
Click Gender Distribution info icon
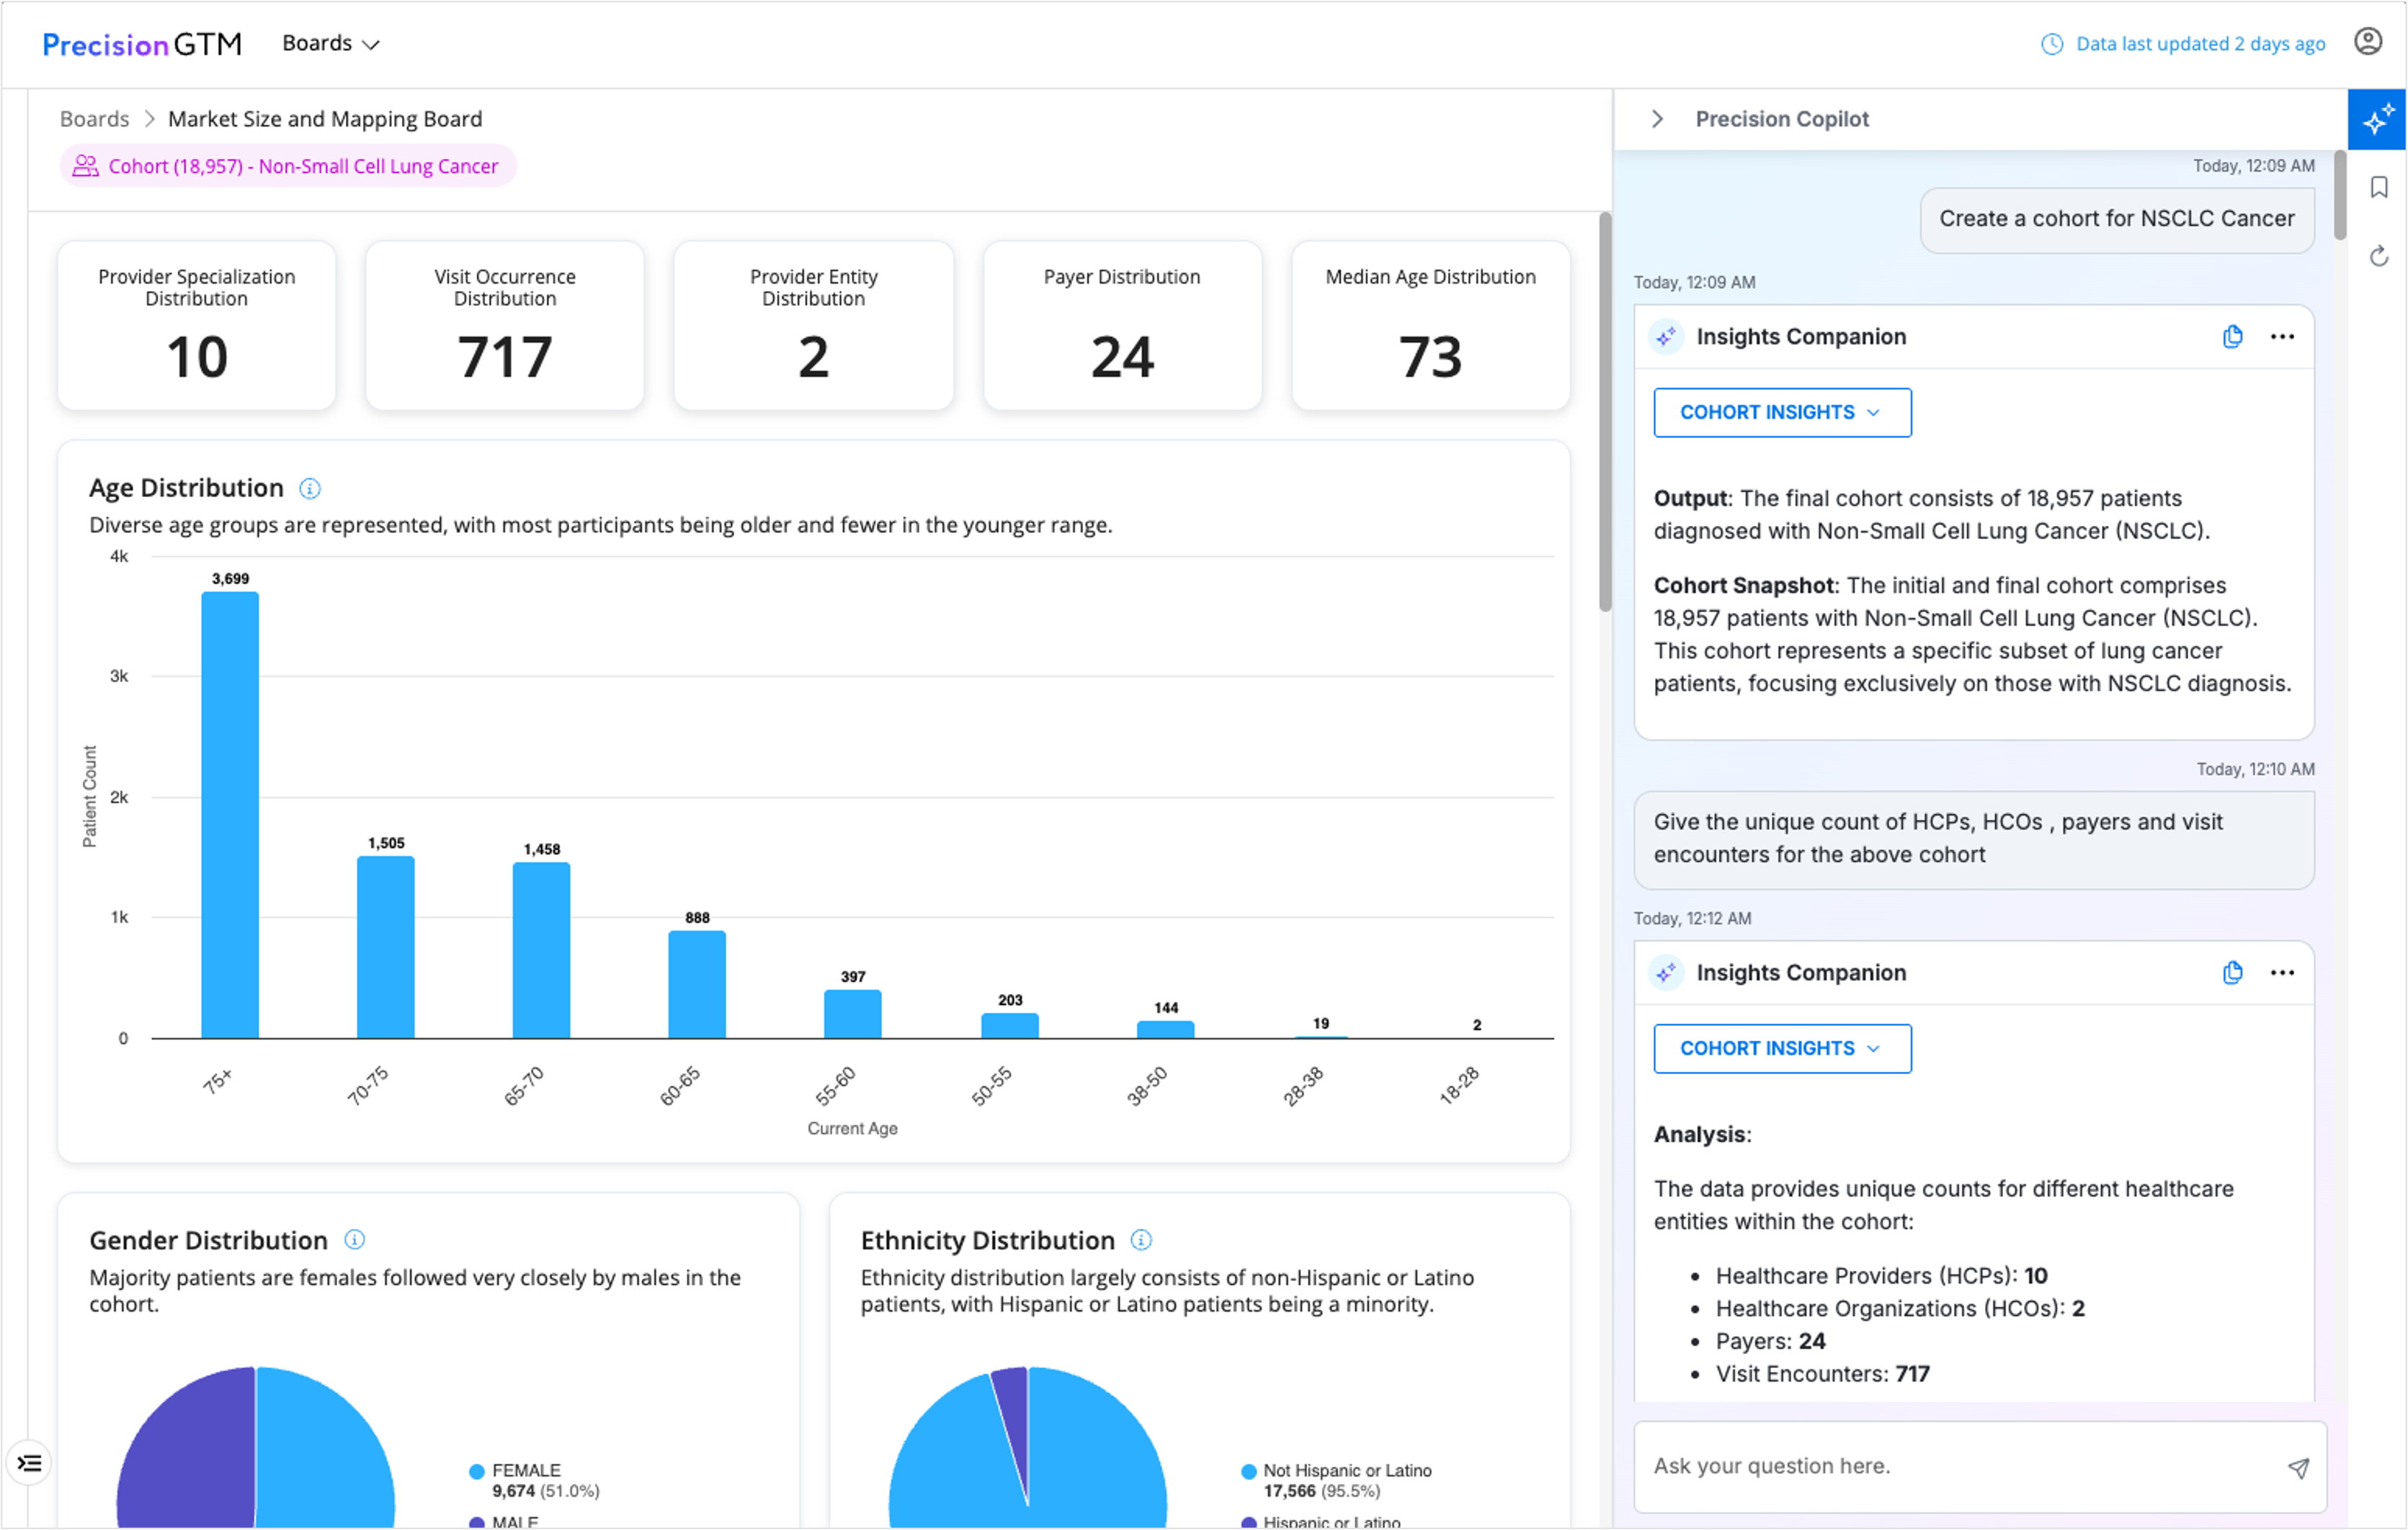(x=354, y=1240)
